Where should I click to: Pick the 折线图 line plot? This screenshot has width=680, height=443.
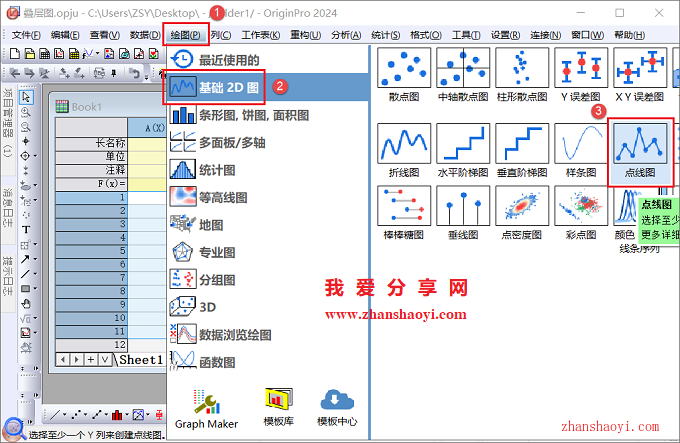pos(404,150)
